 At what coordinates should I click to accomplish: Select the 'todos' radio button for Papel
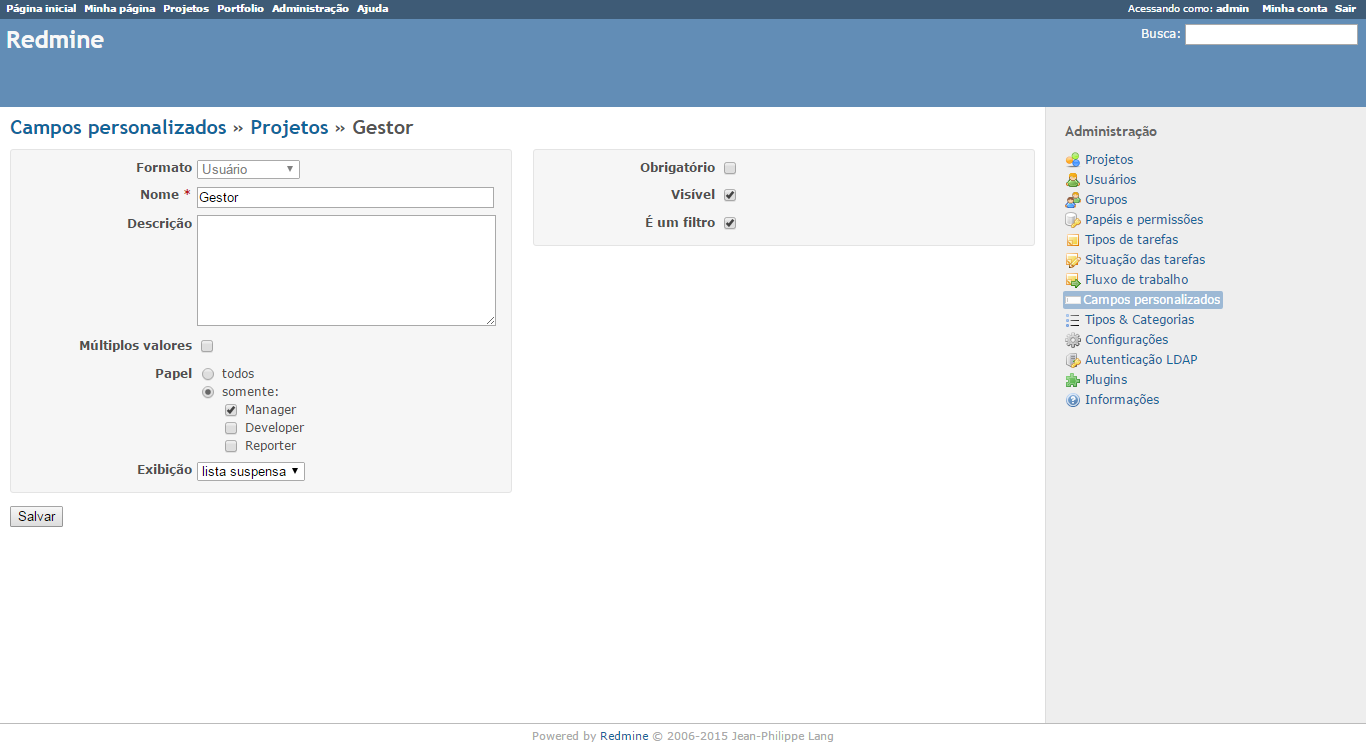pyautogui.click(x=208, y=374)
